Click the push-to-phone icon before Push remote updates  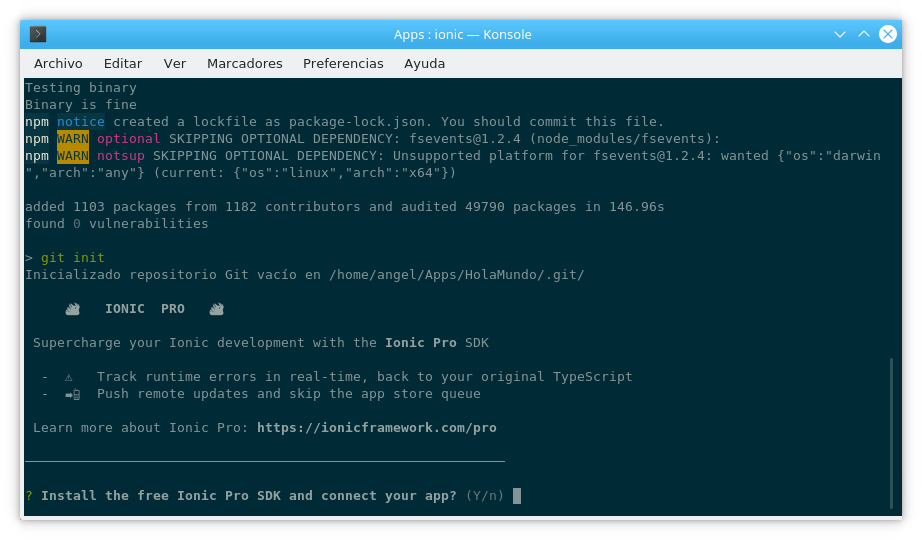coord(73,395)
